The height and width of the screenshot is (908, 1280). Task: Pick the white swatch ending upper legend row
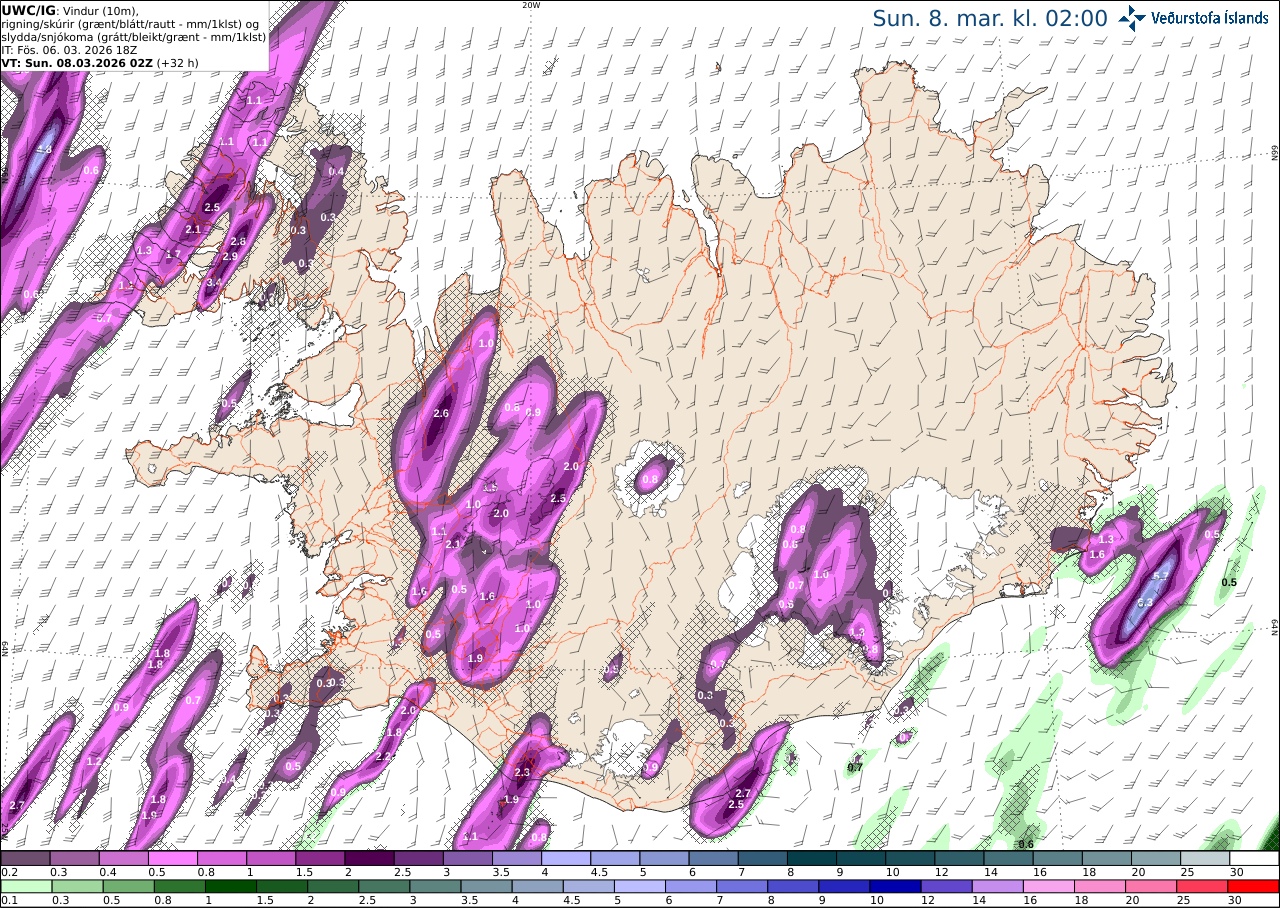tap(1254, 858)
